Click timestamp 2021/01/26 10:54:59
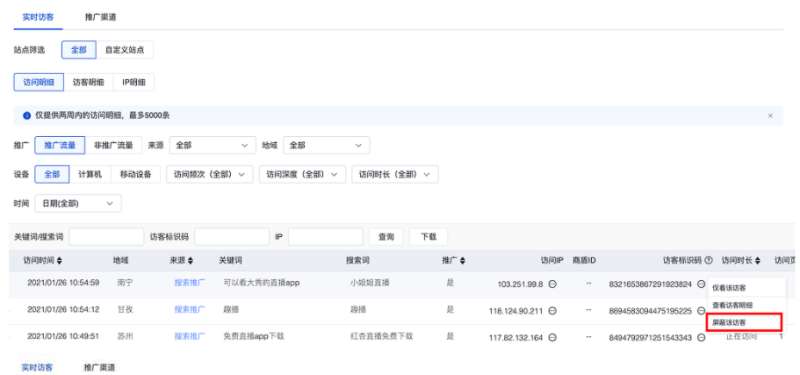This screenshot has height=375, width=800. tap(63, 282)
